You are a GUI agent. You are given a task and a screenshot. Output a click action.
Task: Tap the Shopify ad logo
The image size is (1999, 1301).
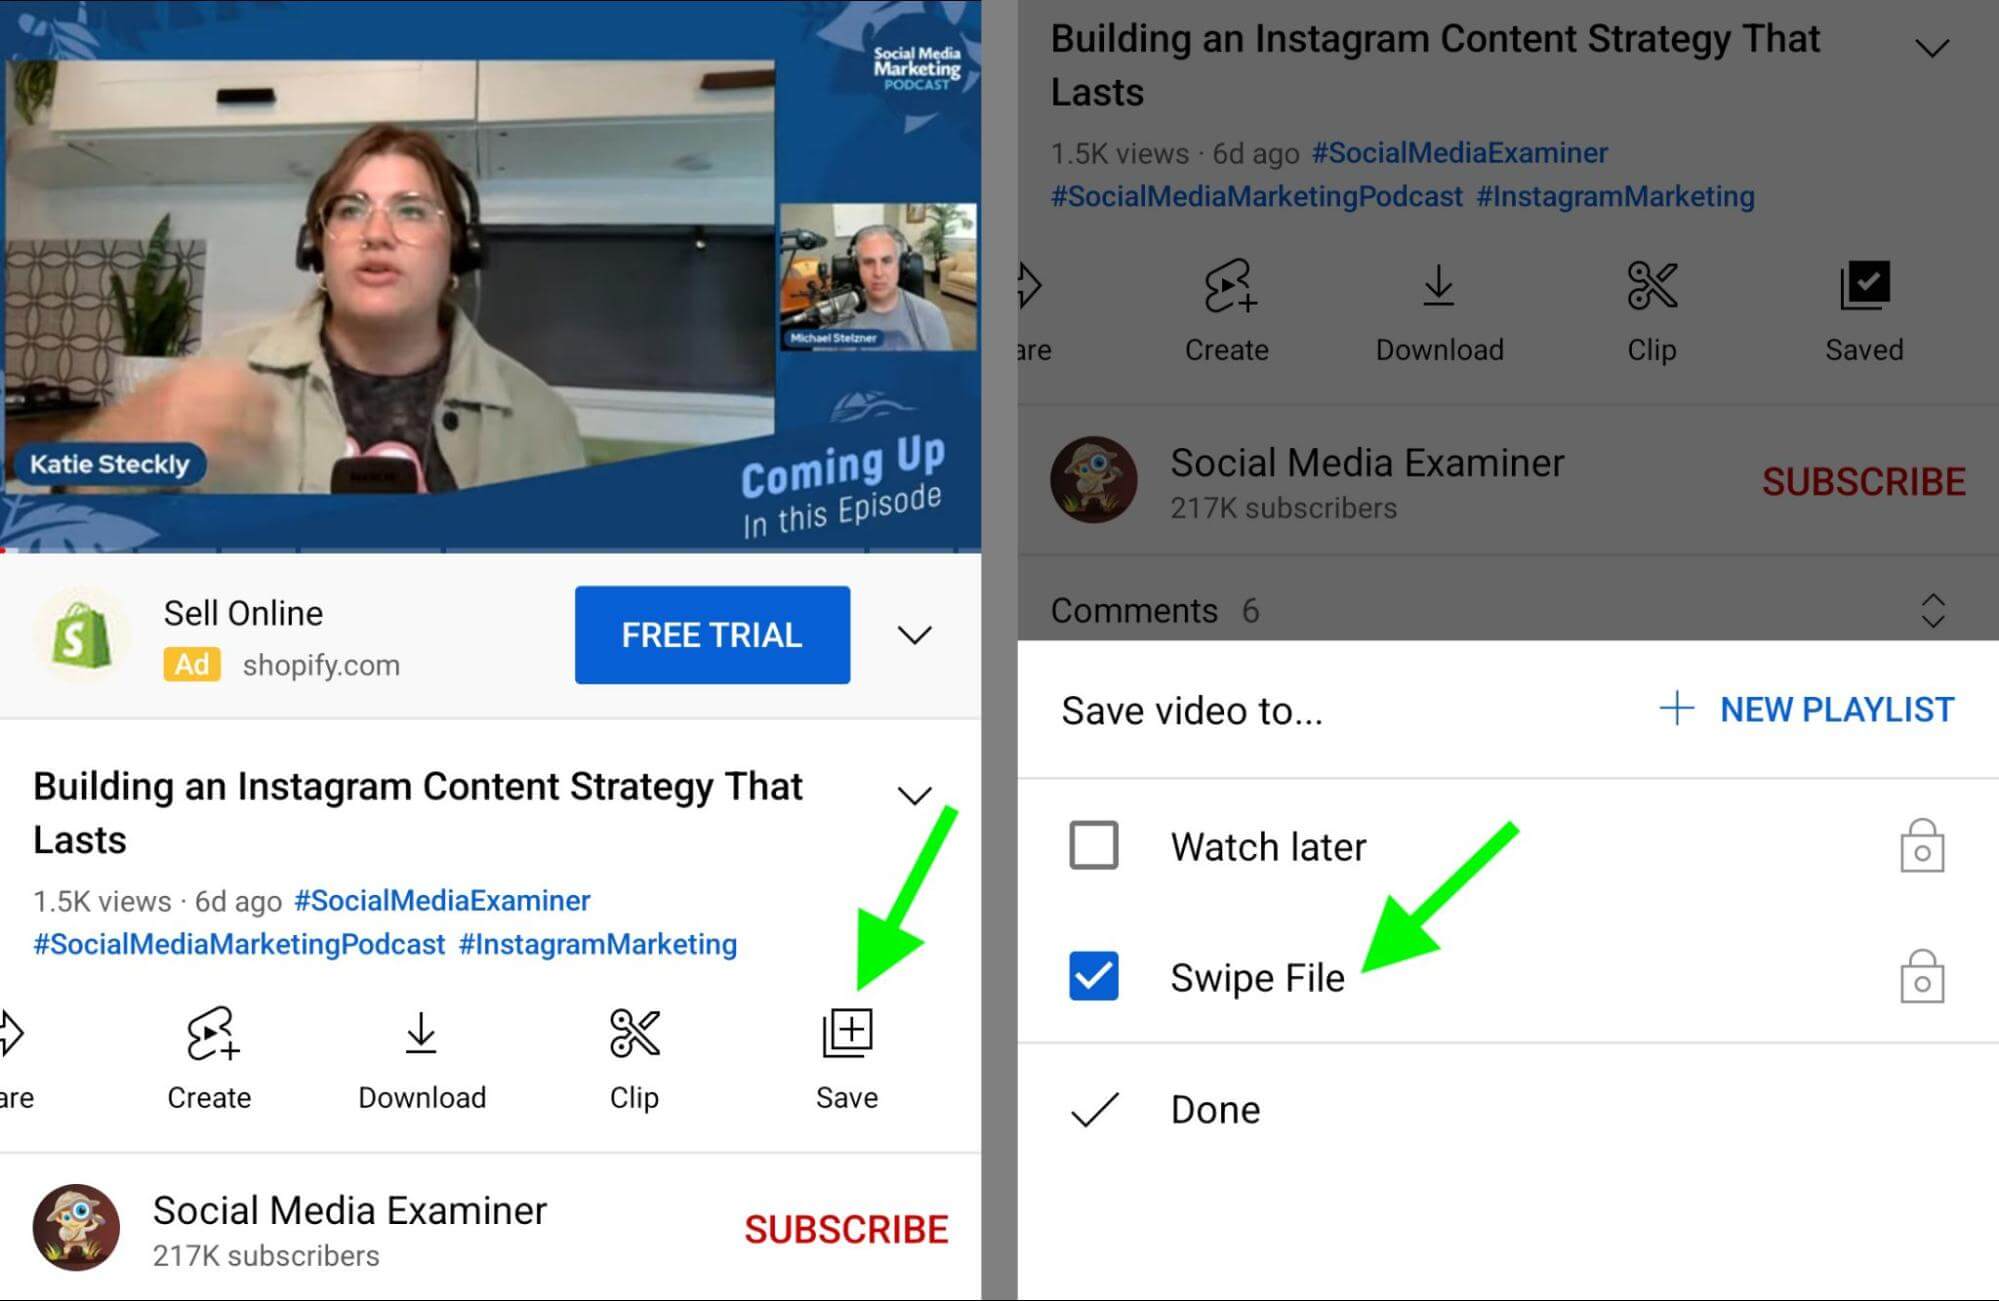click(82, 636)
